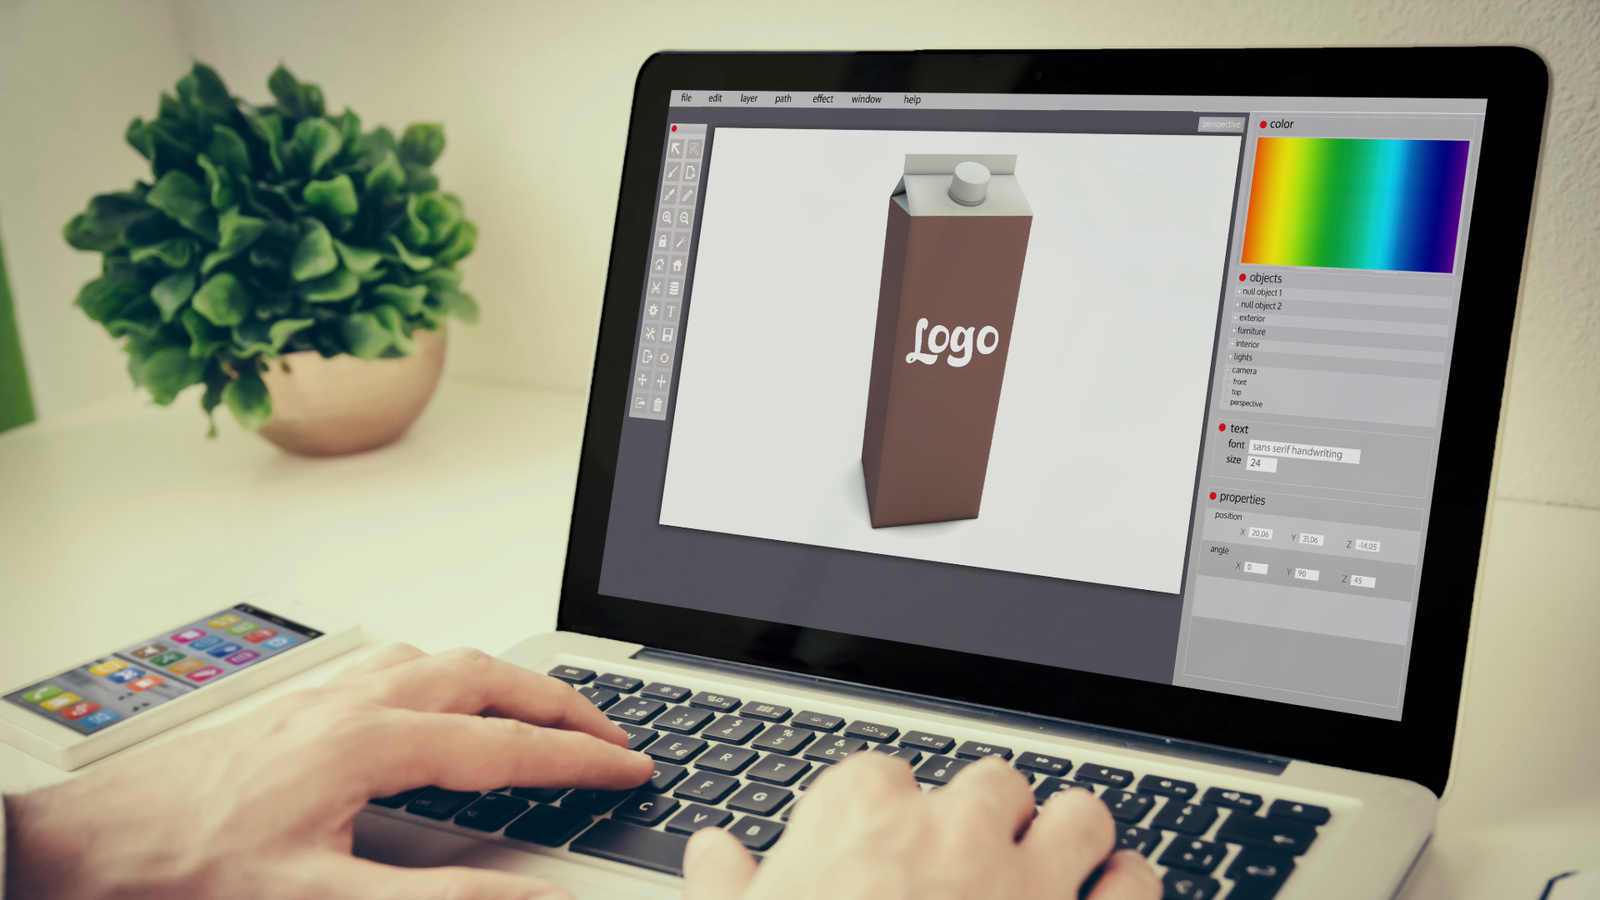Click the share arrow icon in toolbar
Image resolution: width=1600 pixels, height=900 pixels.
(640, 404)
